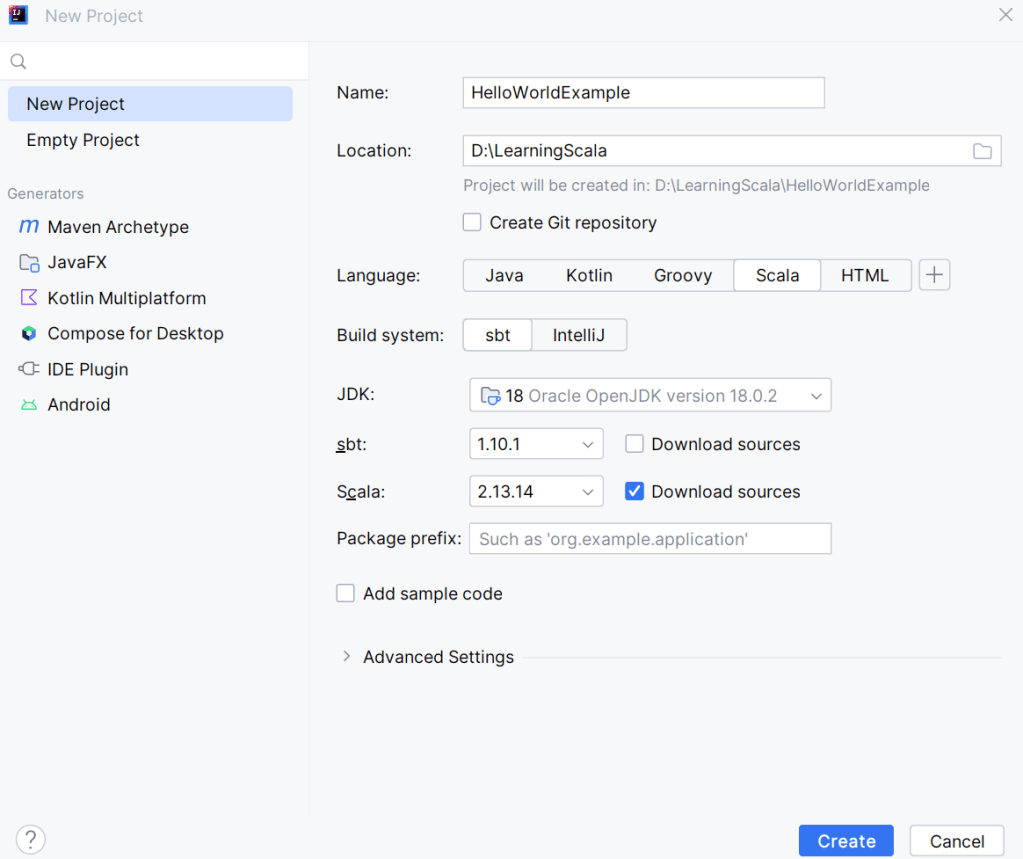The width and height of the screenshot is (1023, 859).
Task: Click the JavaFX folder icon
Action: point(29,262)
